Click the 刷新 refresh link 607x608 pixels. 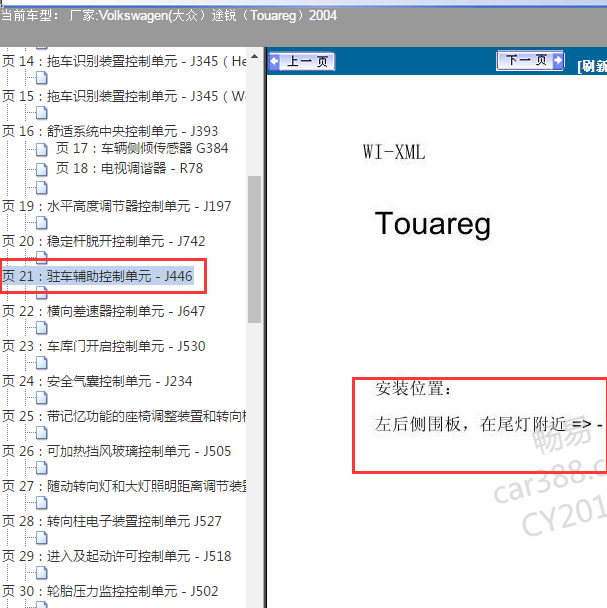(x=592, y=66)
